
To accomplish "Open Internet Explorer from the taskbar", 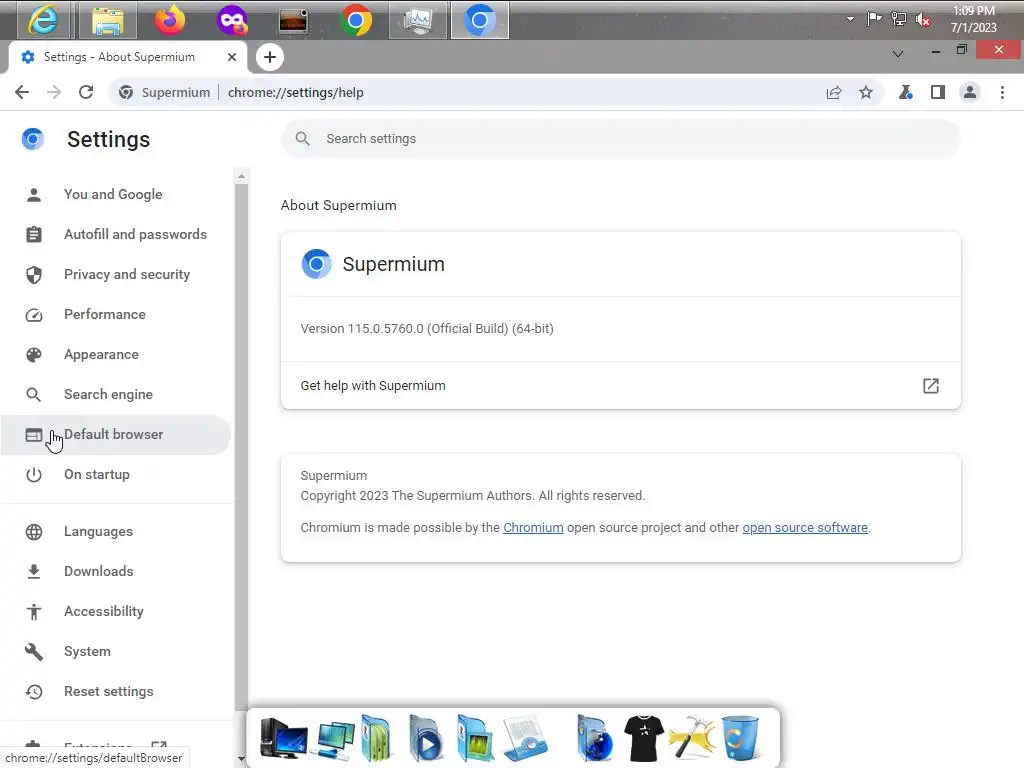I will click(x=43, y=20).
